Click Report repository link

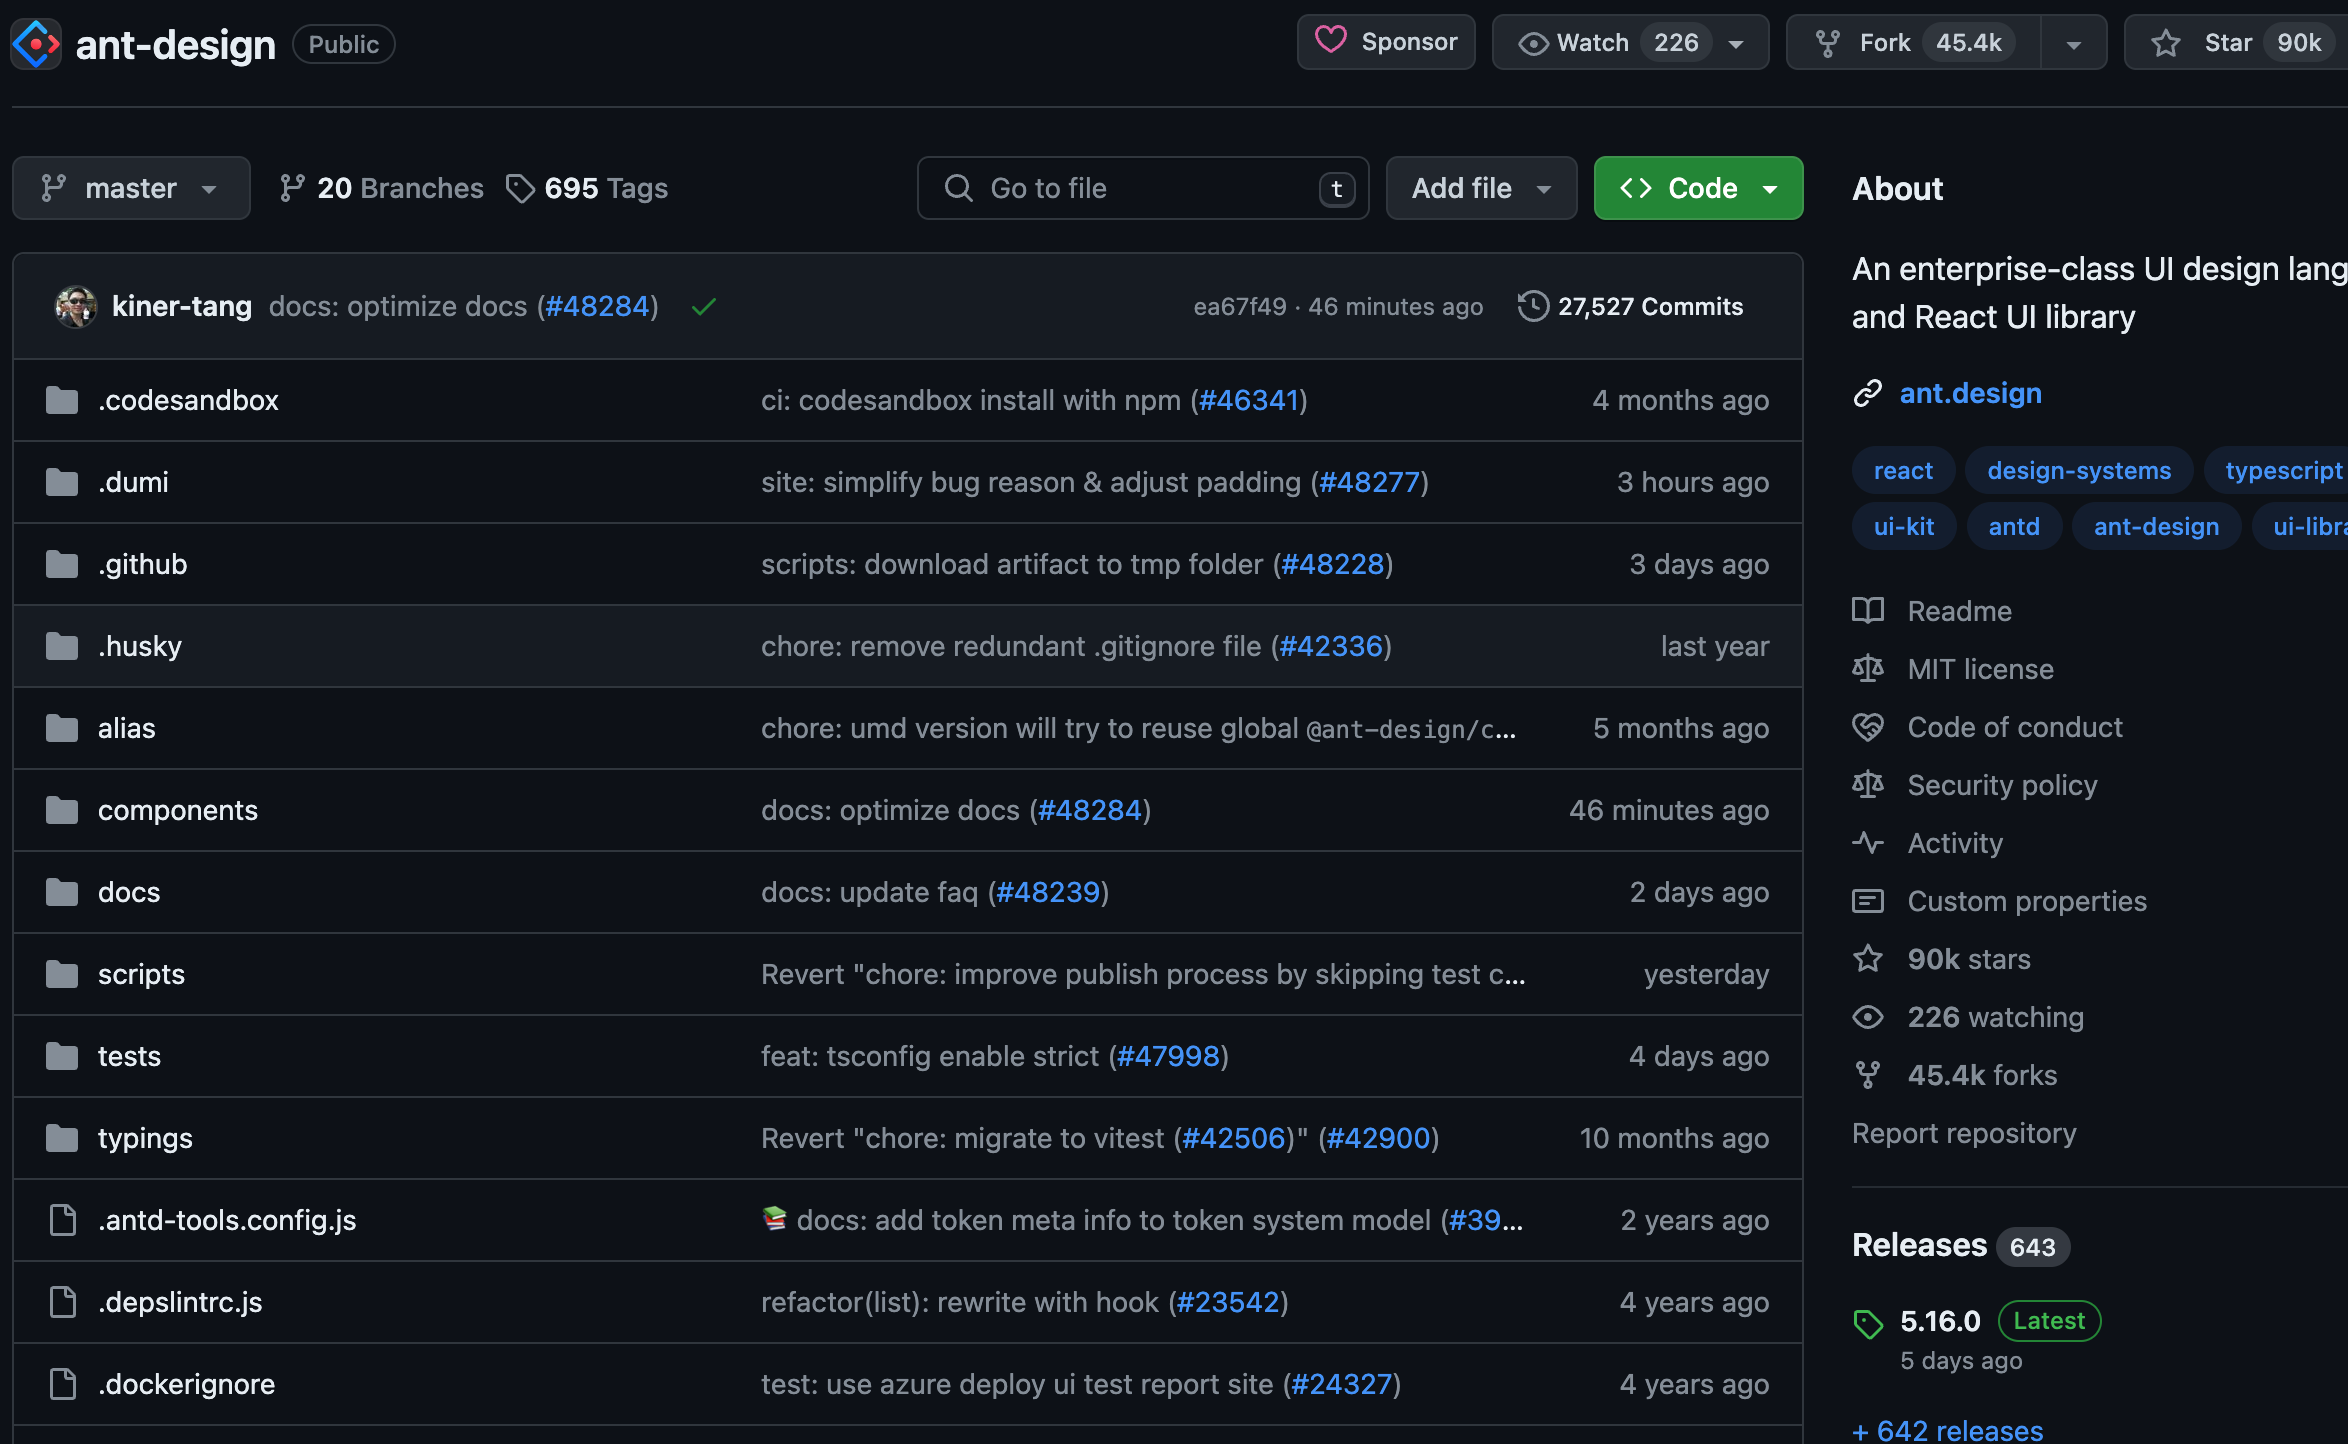pos(1964,1132)
